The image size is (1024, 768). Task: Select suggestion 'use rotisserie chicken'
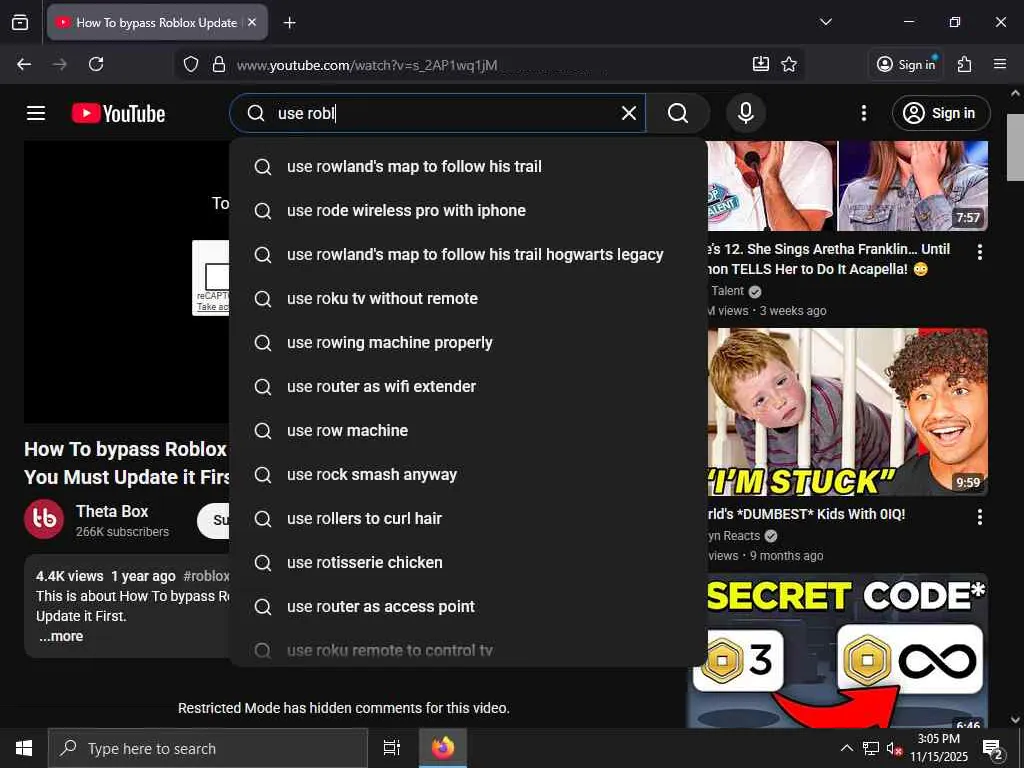point(468,562)
